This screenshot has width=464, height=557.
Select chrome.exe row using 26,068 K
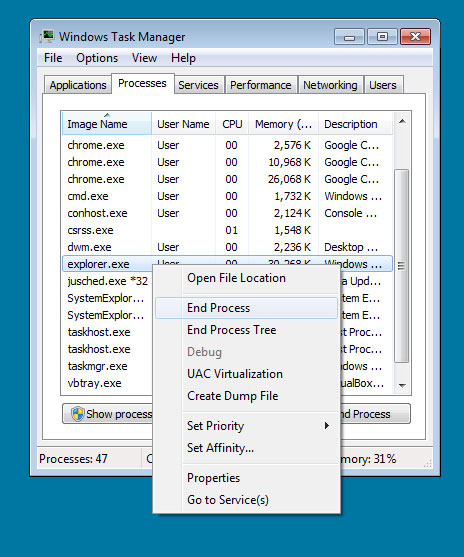[227, 179]
